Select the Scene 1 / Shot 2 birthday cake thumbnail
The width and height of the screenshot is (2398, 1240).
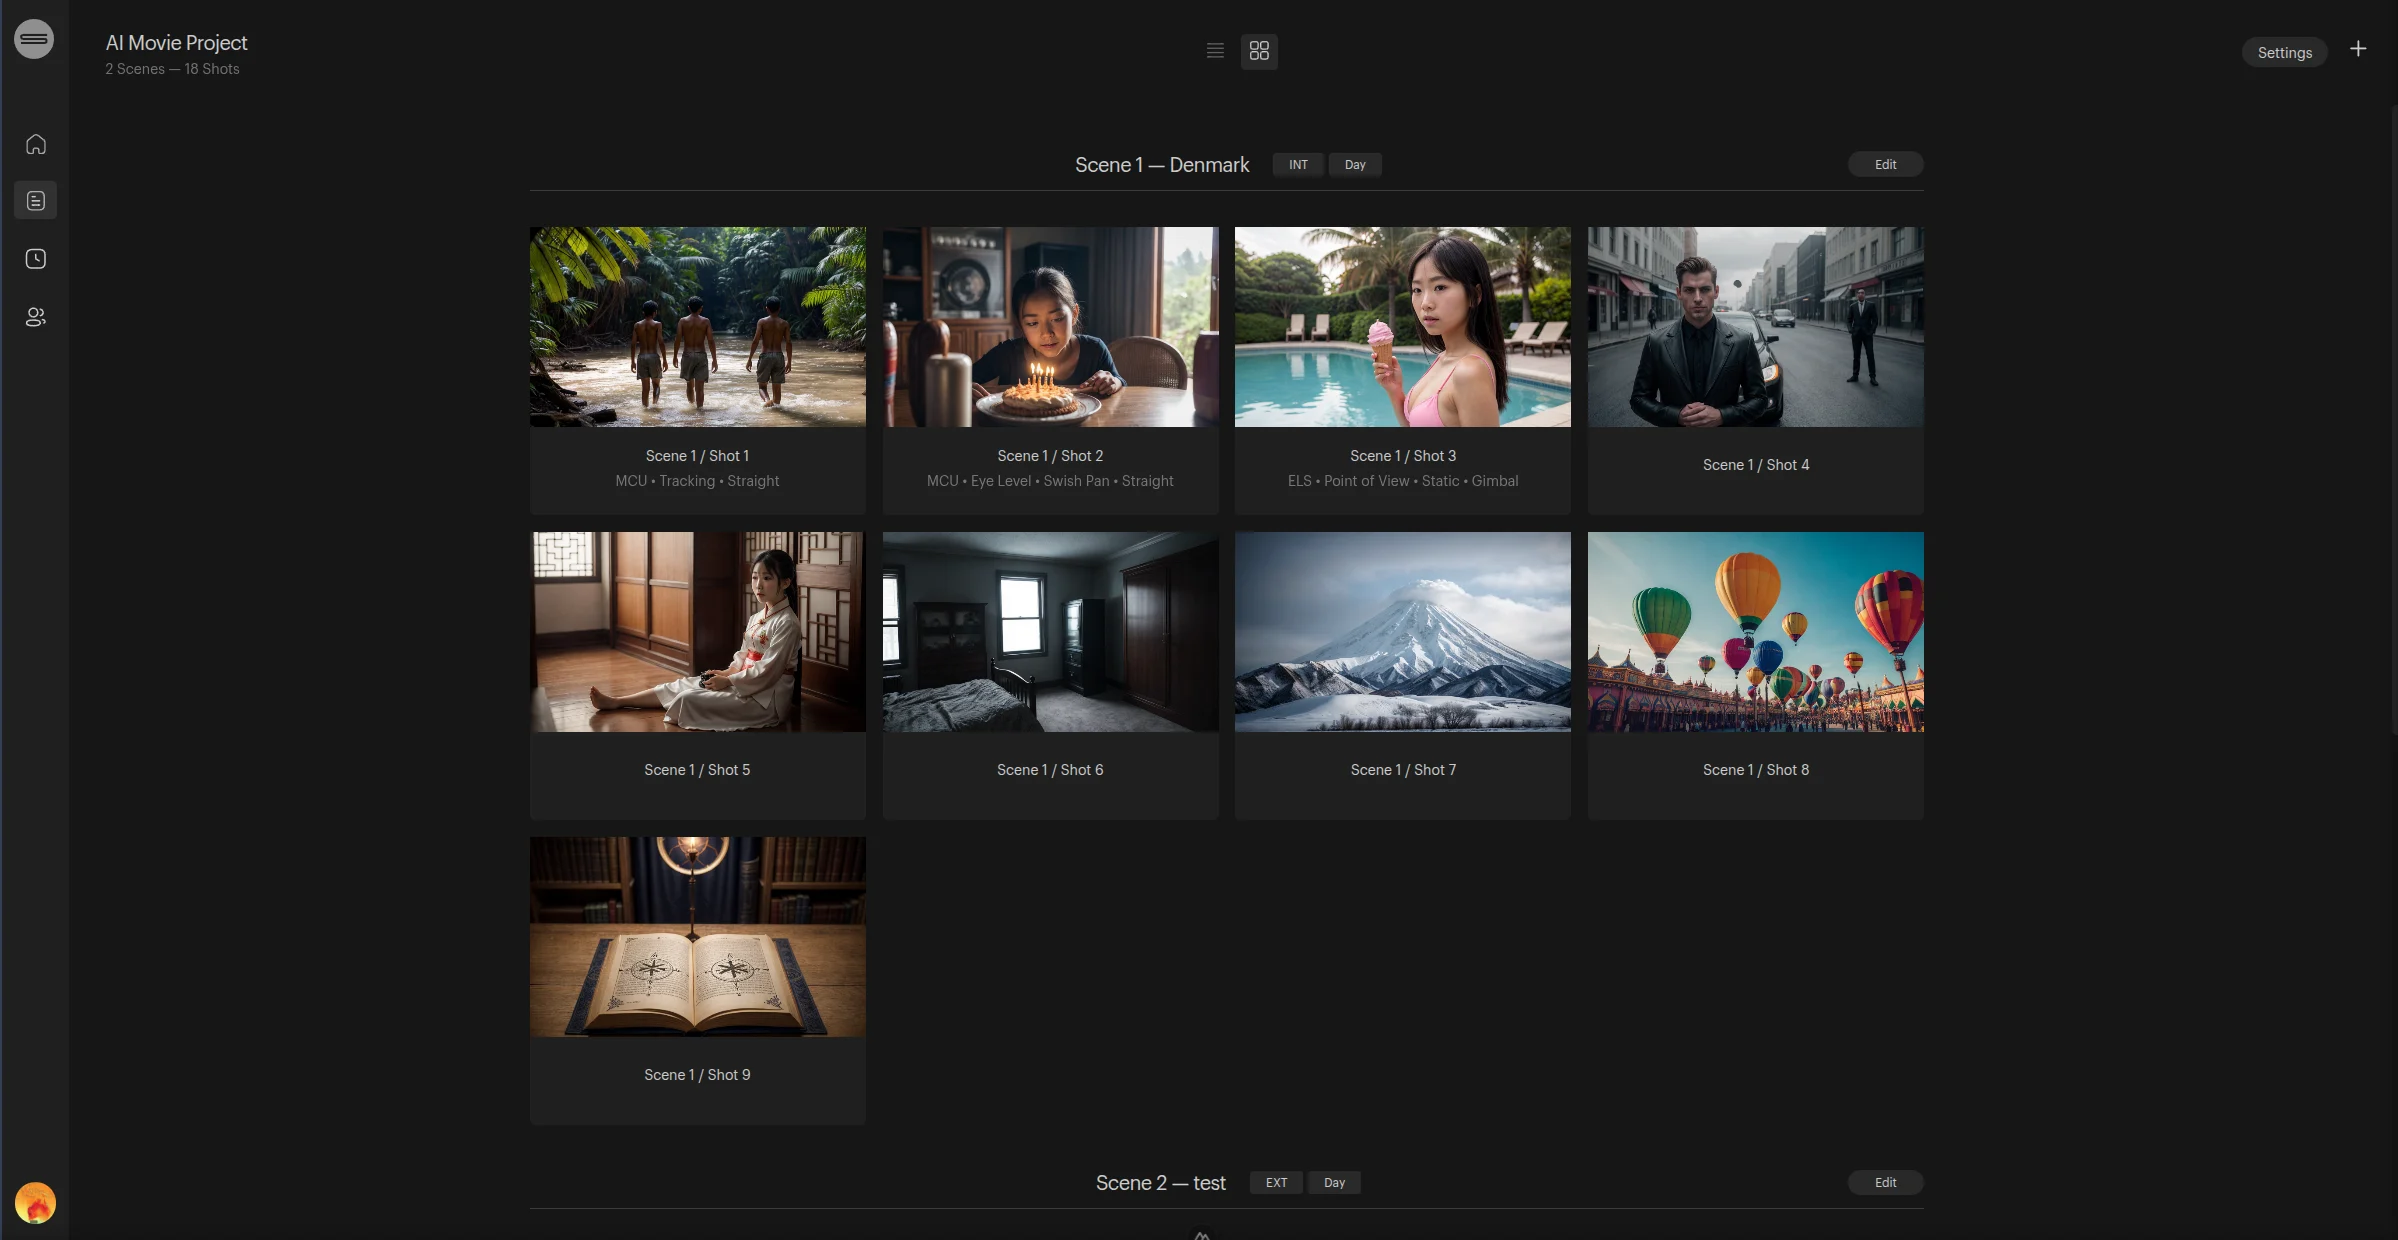[x=1050, y=327]
